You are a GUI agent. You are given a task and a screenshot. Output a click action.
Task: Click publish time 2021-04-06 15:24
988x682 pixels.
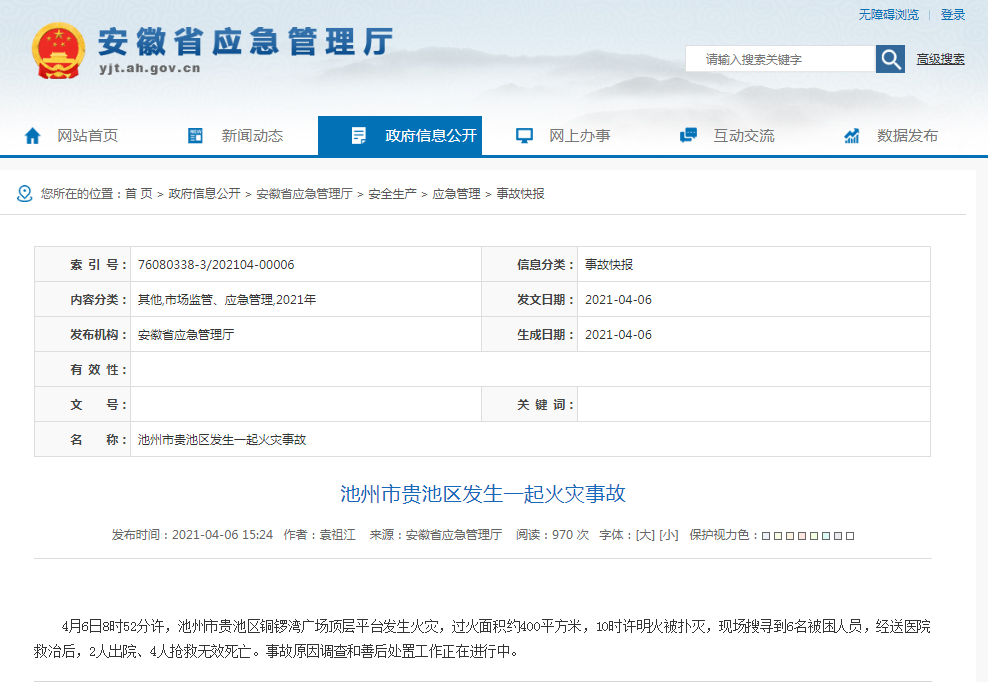[x=222, y=535]
